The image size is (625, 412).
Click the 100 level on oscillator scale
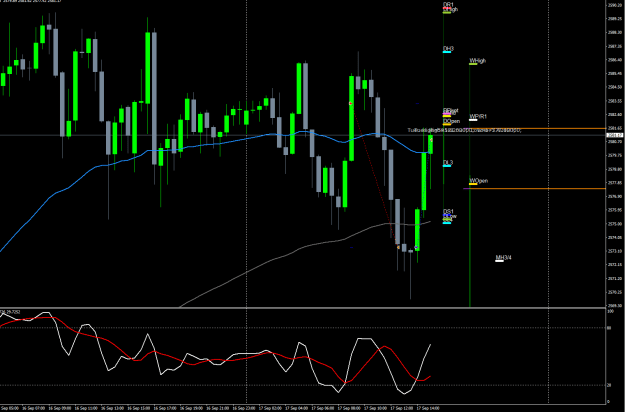610,312
